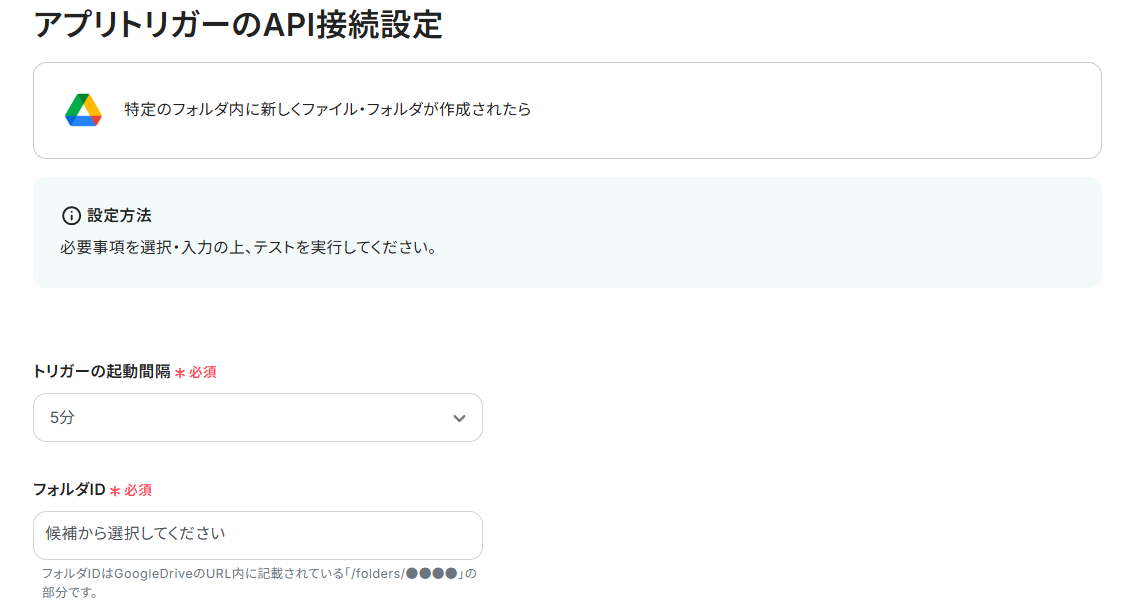Click the トリガーの起動間隔 field label
Image resolution: width=1127 pixels, height=609 pixels.
[x=102, y=372]
